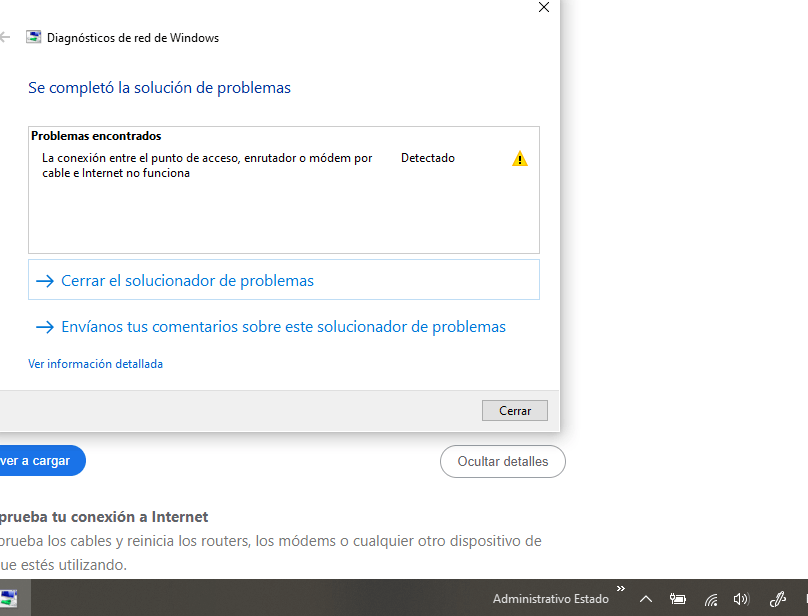808x616 pixels.
Task: Click the arrow icon beside "Envíanos tus comentarios"
Action: click(45, 327)
